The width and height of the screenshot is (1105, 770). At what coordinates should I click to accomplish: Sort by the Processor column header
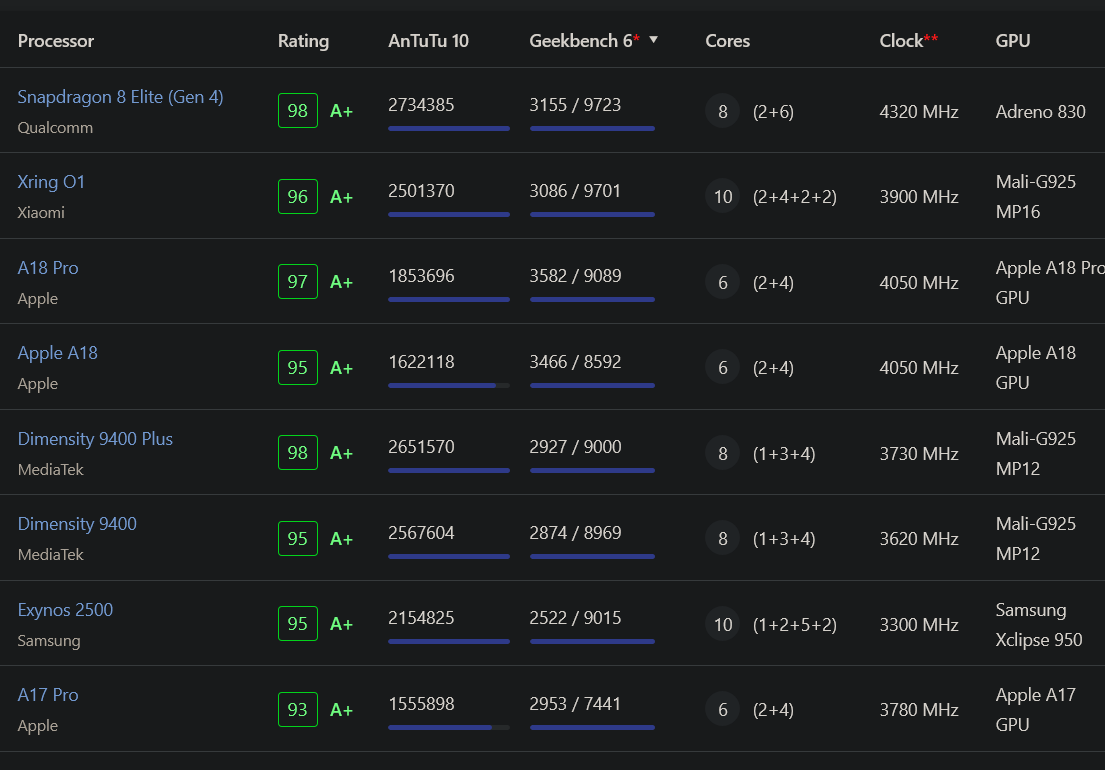[x=56, y=41]
